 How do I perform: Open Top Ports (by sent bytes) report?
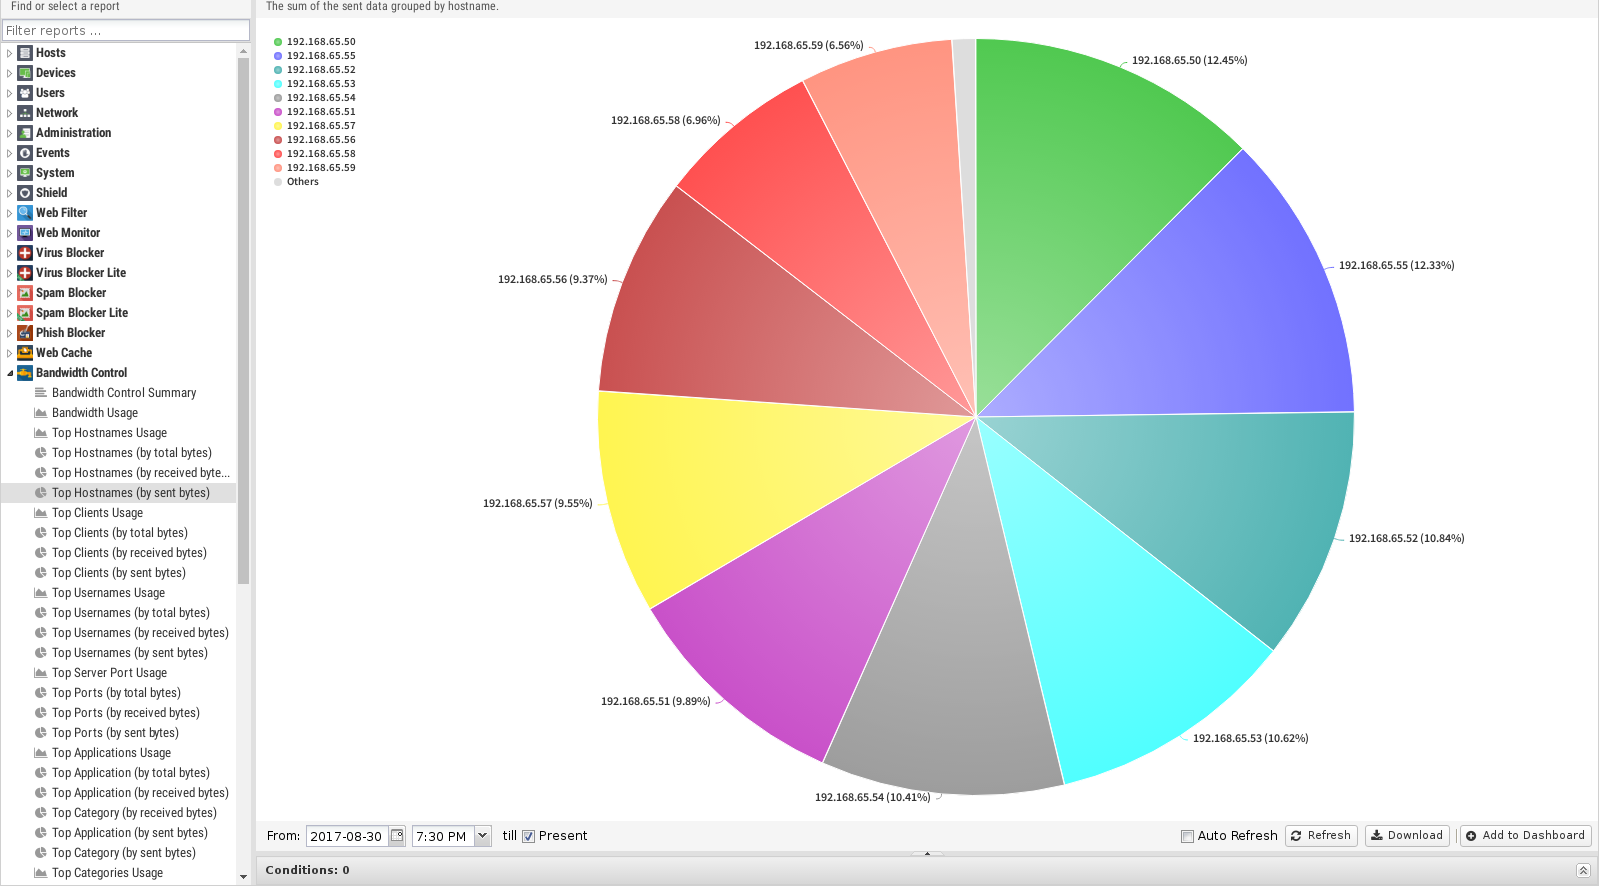coord(115,733)
